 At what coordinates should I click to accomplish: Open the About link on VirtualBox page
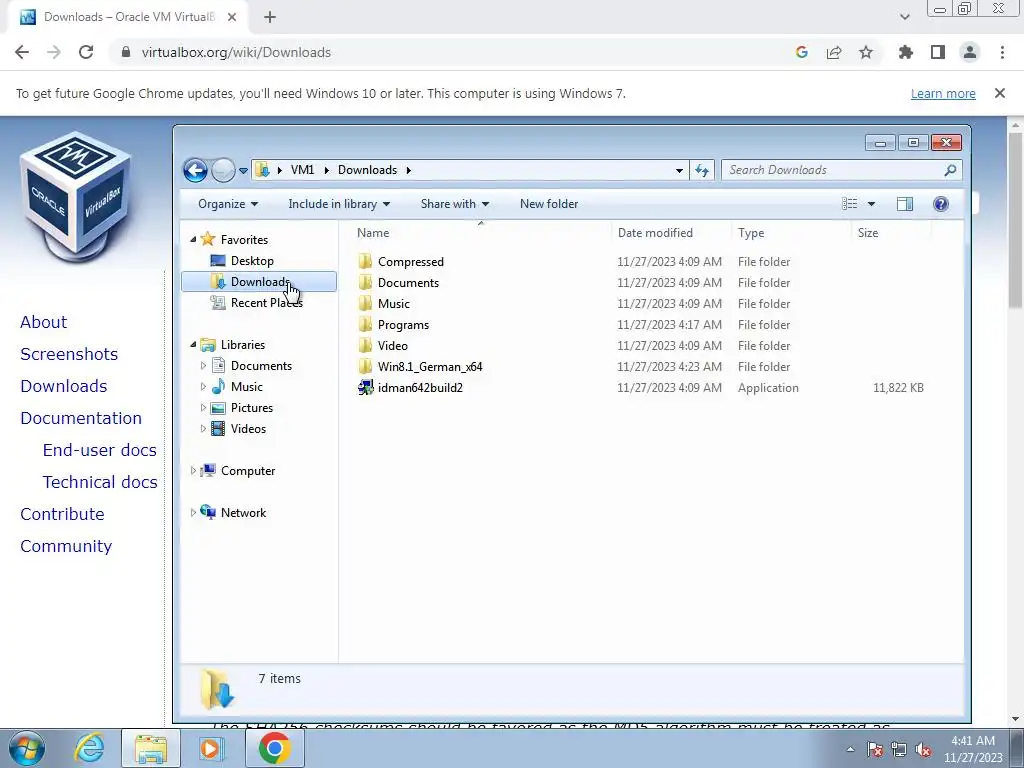coord(43,322)
